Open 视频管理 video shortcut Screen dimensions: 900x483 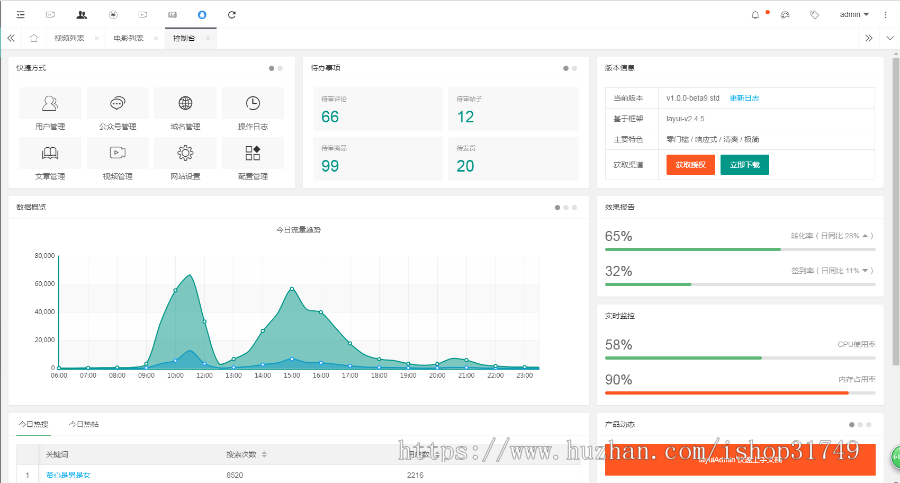118,160
